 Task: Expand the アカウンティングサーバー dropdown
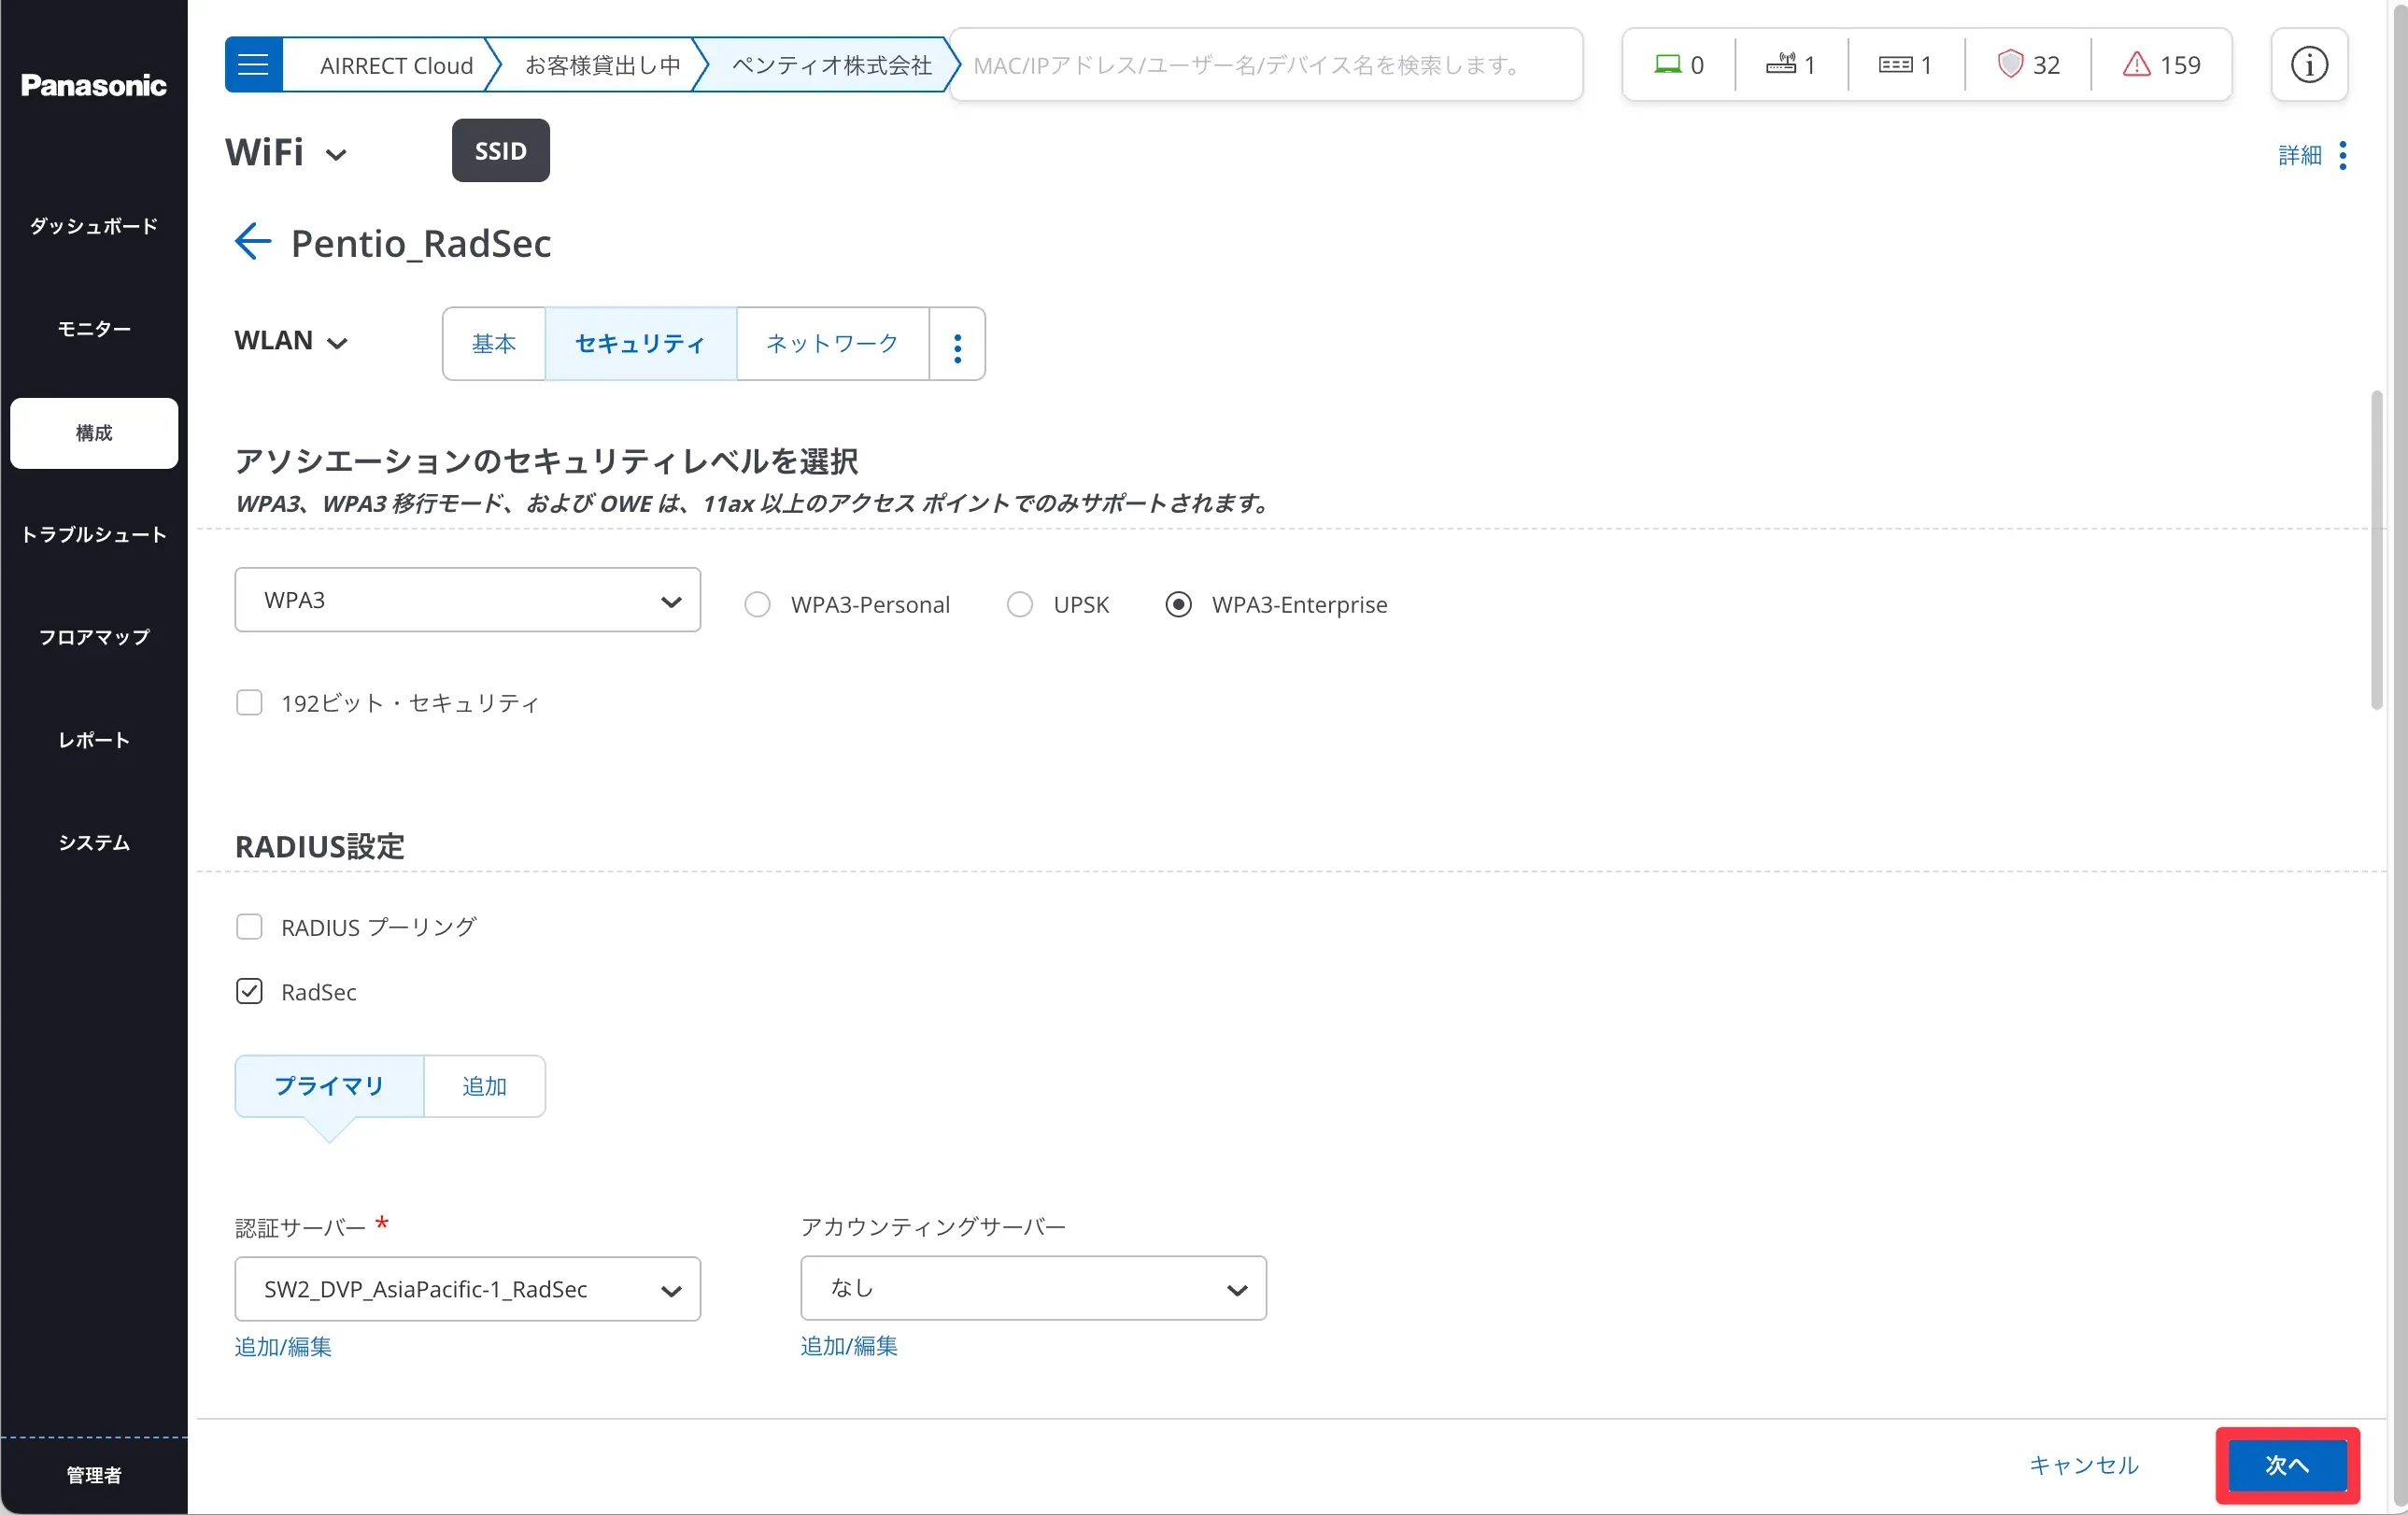[x=1033, y=1289]
